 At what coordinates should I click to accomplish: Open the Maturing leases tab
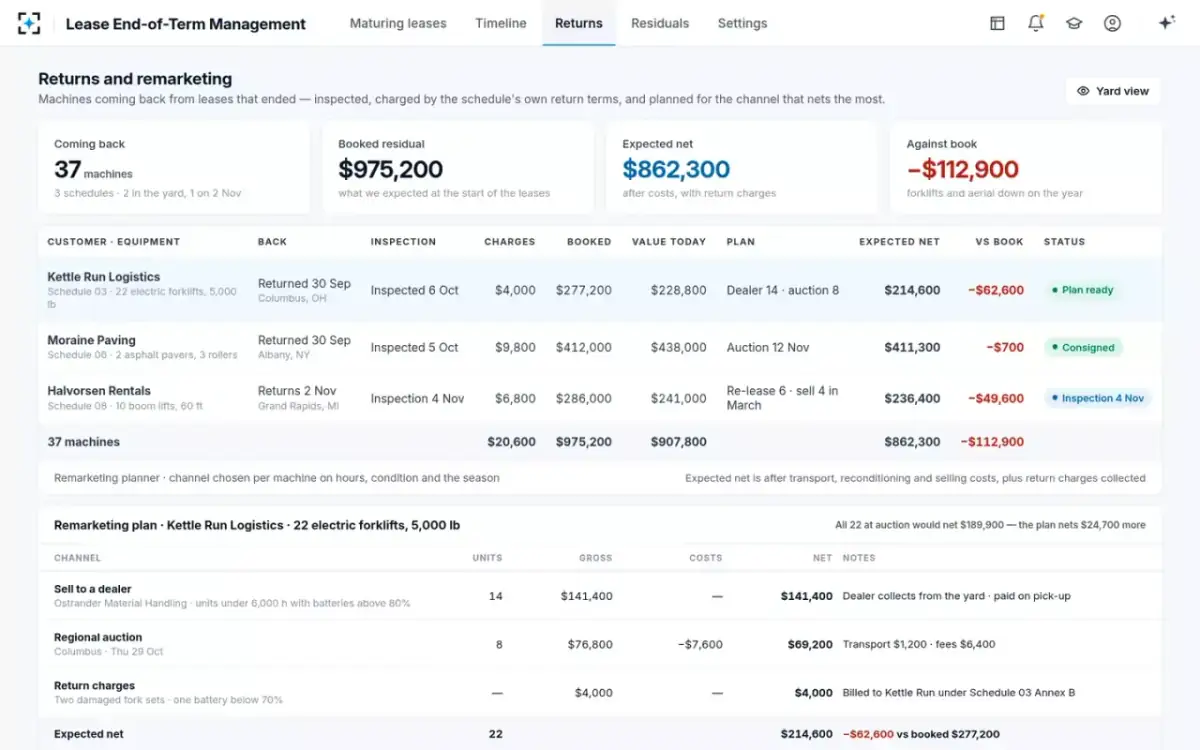click(x=398, y=23)
